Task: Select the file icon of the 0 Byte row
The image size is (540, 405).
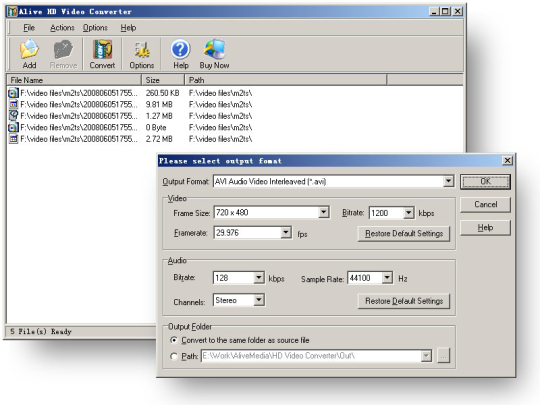Action: (13, 127)
